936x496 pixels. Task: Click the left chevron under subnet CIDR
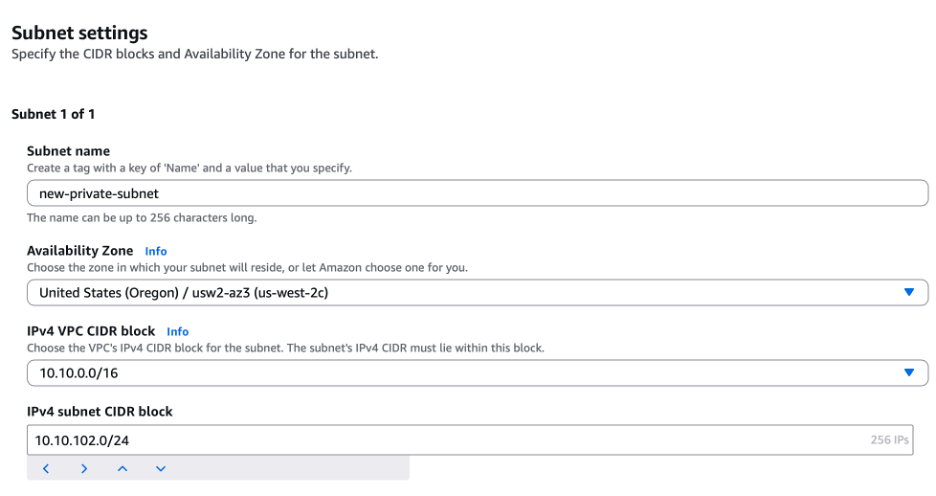[x=46, y=468]
